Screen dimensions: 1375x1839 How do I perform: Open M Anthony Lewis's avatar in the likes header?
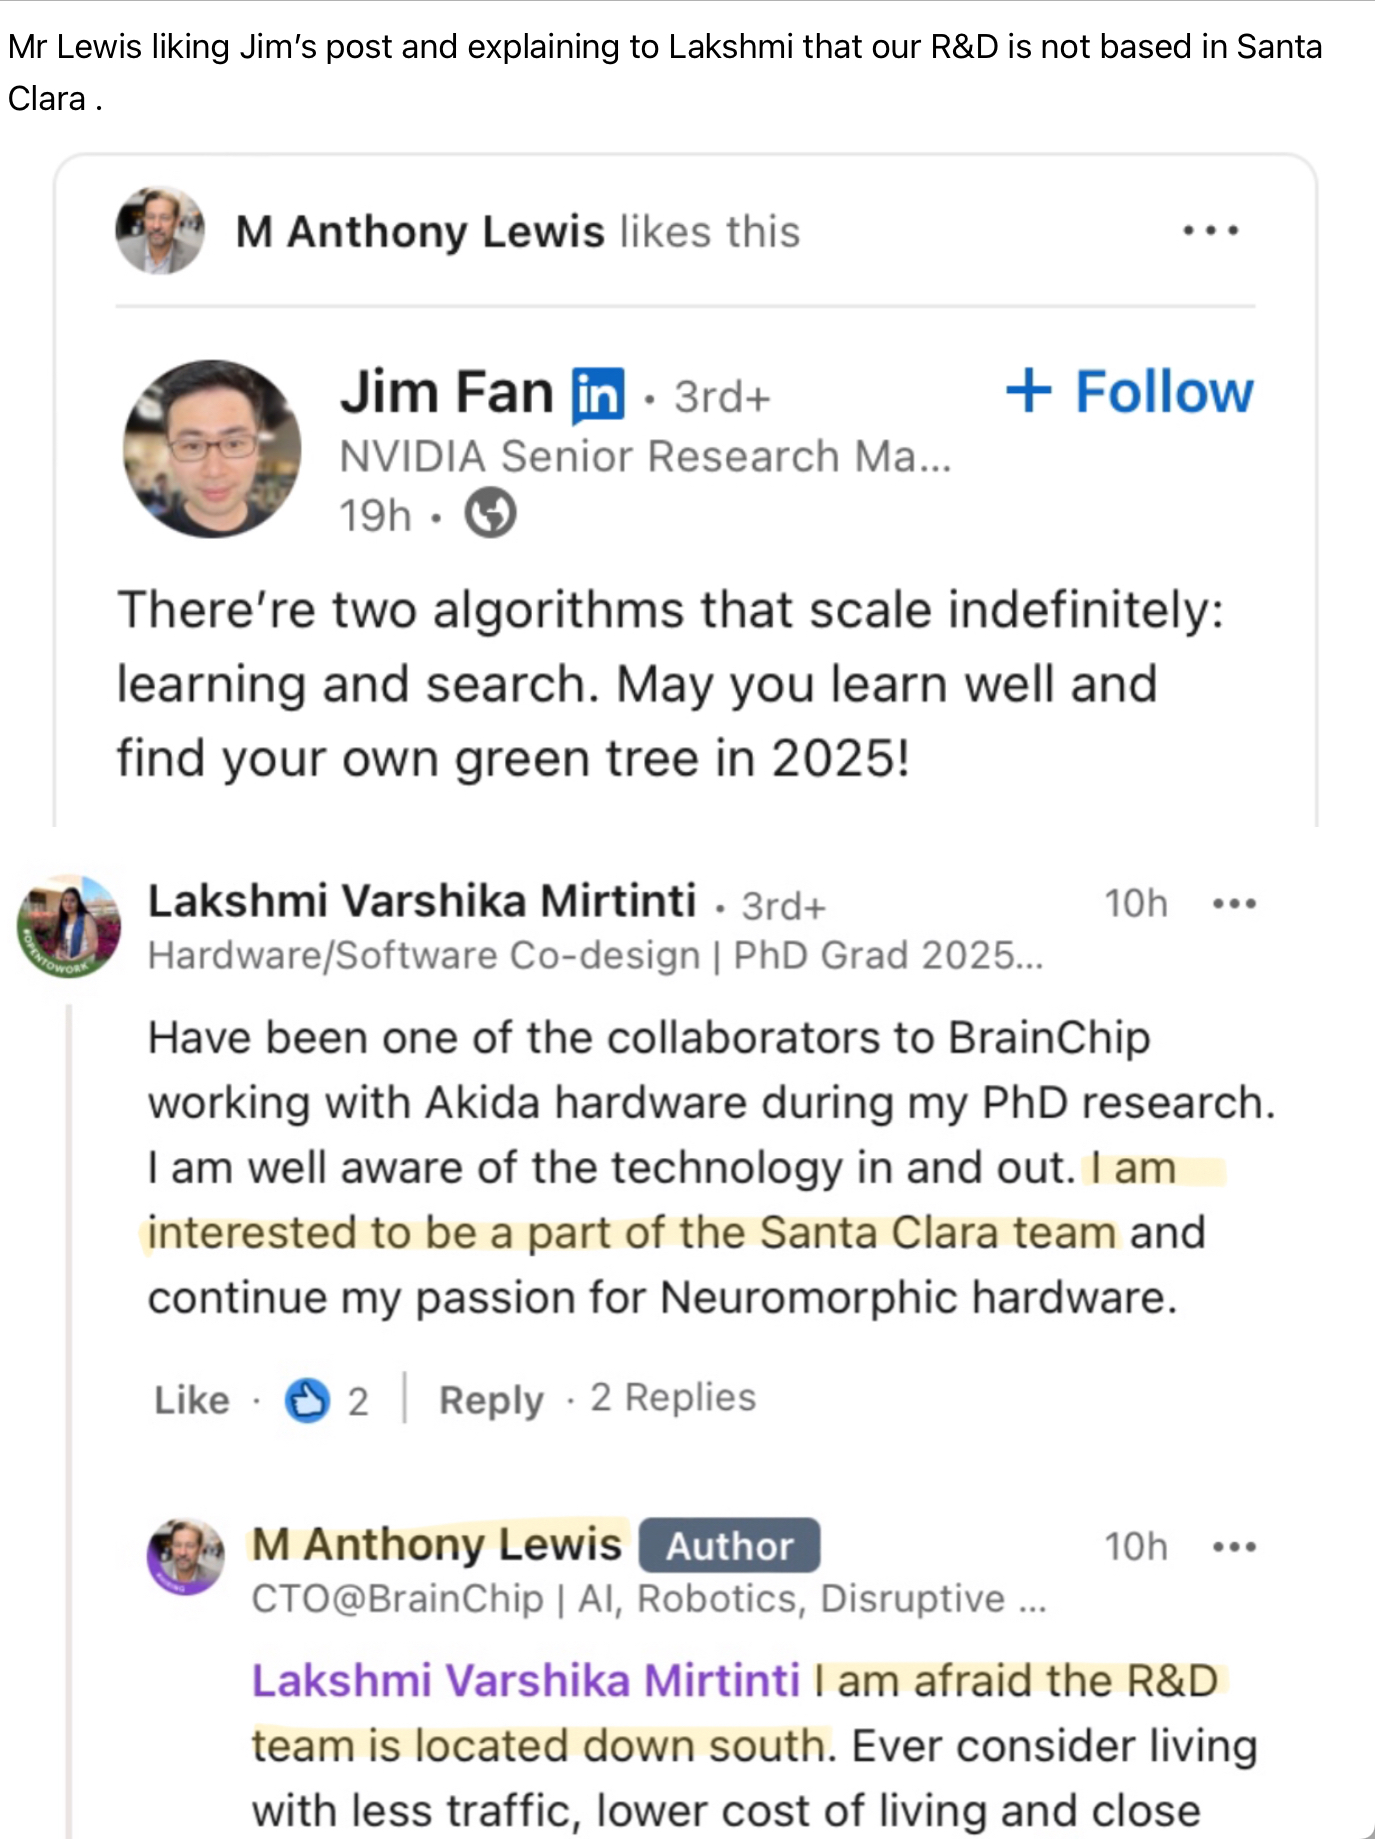point(160,230)
